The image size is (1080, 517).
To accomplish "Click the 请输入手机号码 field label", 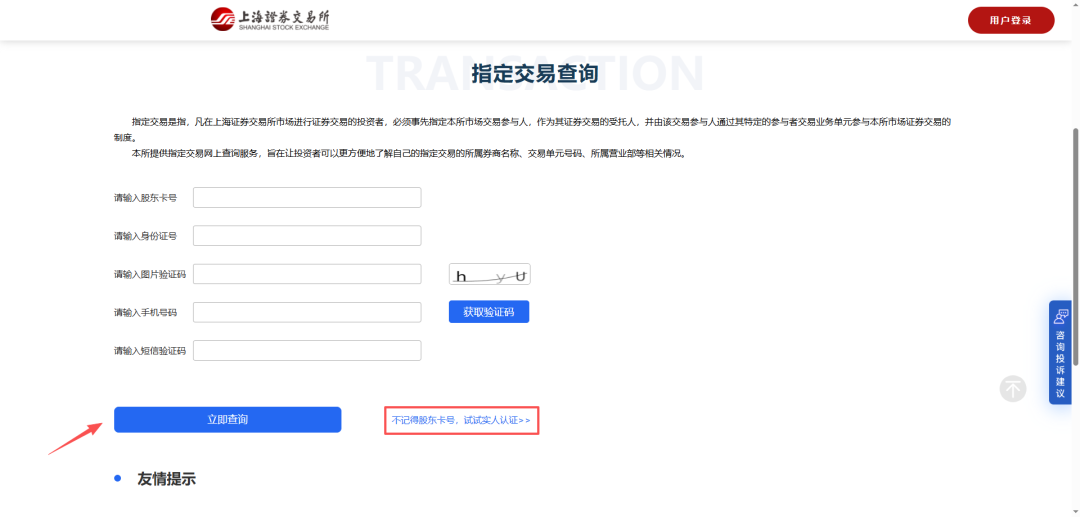I will click(x=145, y=312).
